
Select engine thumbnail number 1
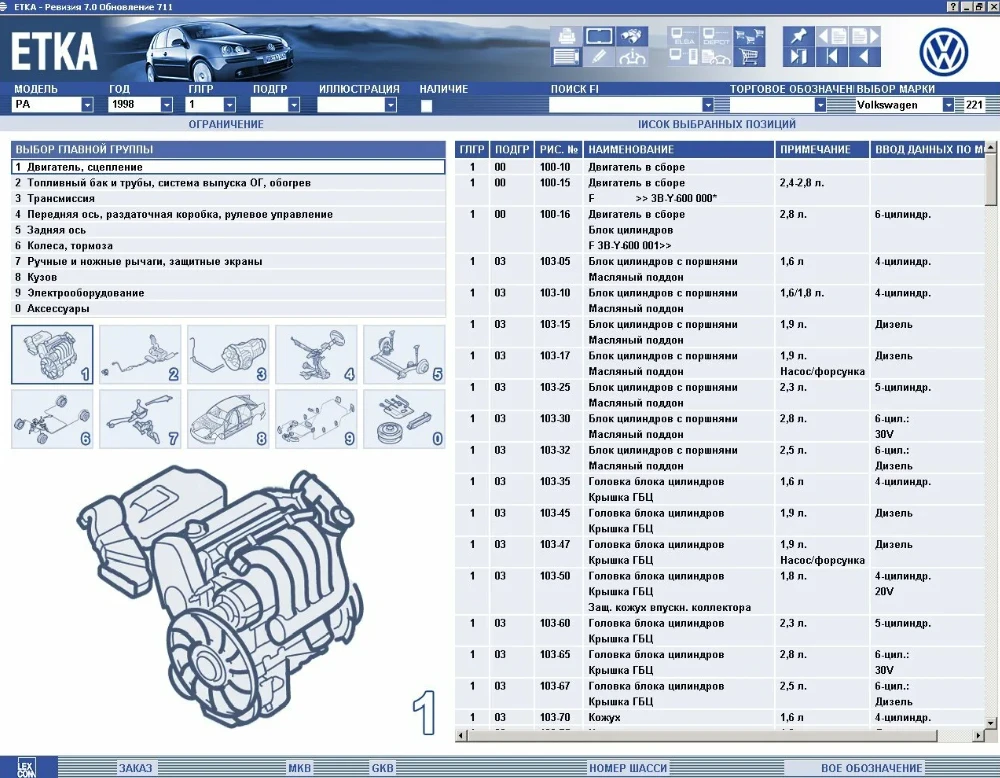pos(52,355)
